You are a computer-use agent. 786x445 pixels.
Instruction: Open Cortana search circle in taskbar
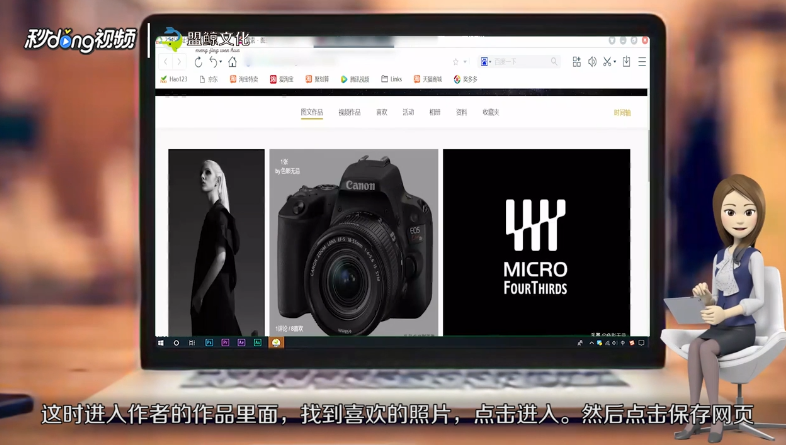(x=176, y=343)
